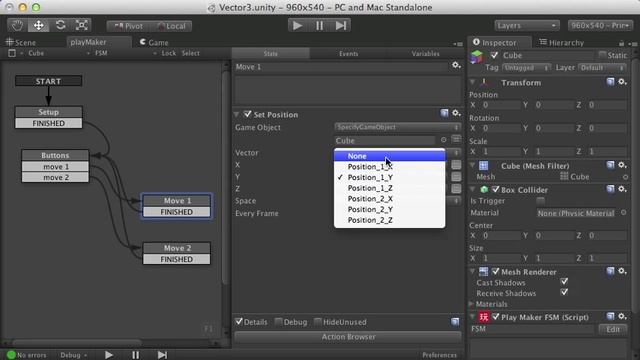Toggle the Box Collider enabled checkbox
Viewport: 640px width, 360px height.
pyautogui.click(x=496, y=189)
